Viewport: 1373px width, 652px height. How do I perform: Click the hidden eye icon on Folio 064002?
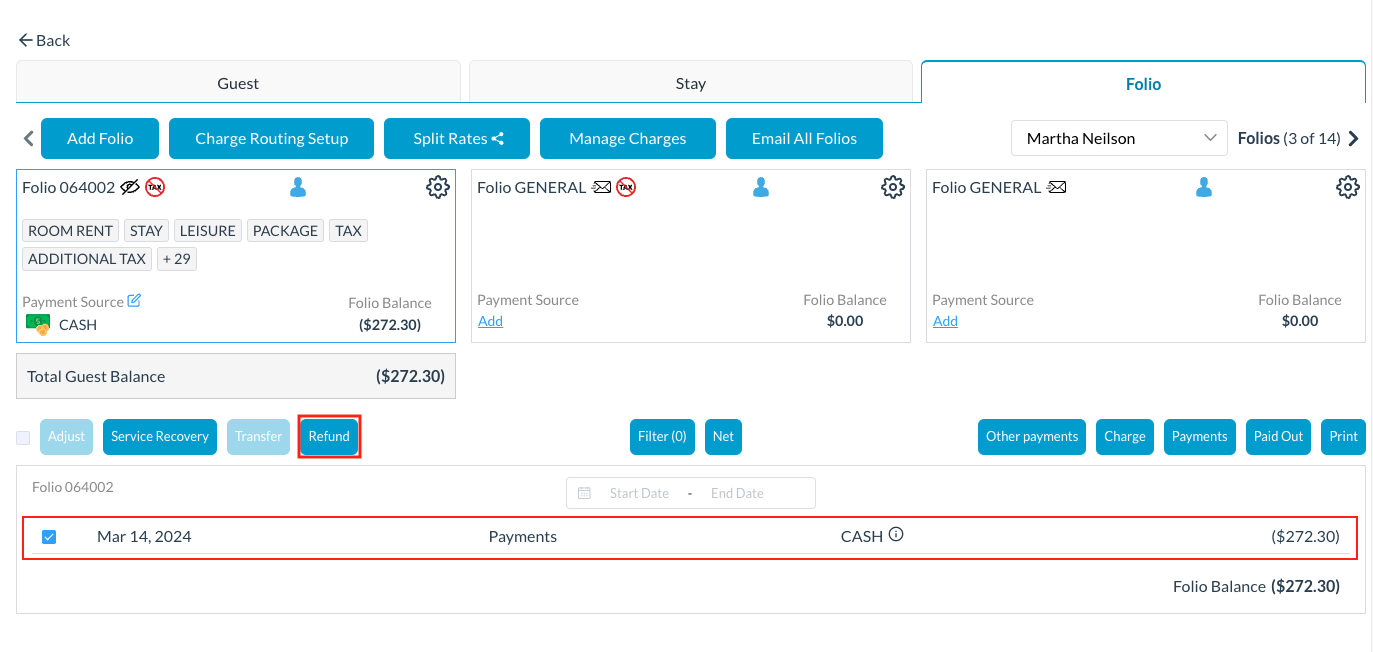pyautogui.click(x=130, y=187)
